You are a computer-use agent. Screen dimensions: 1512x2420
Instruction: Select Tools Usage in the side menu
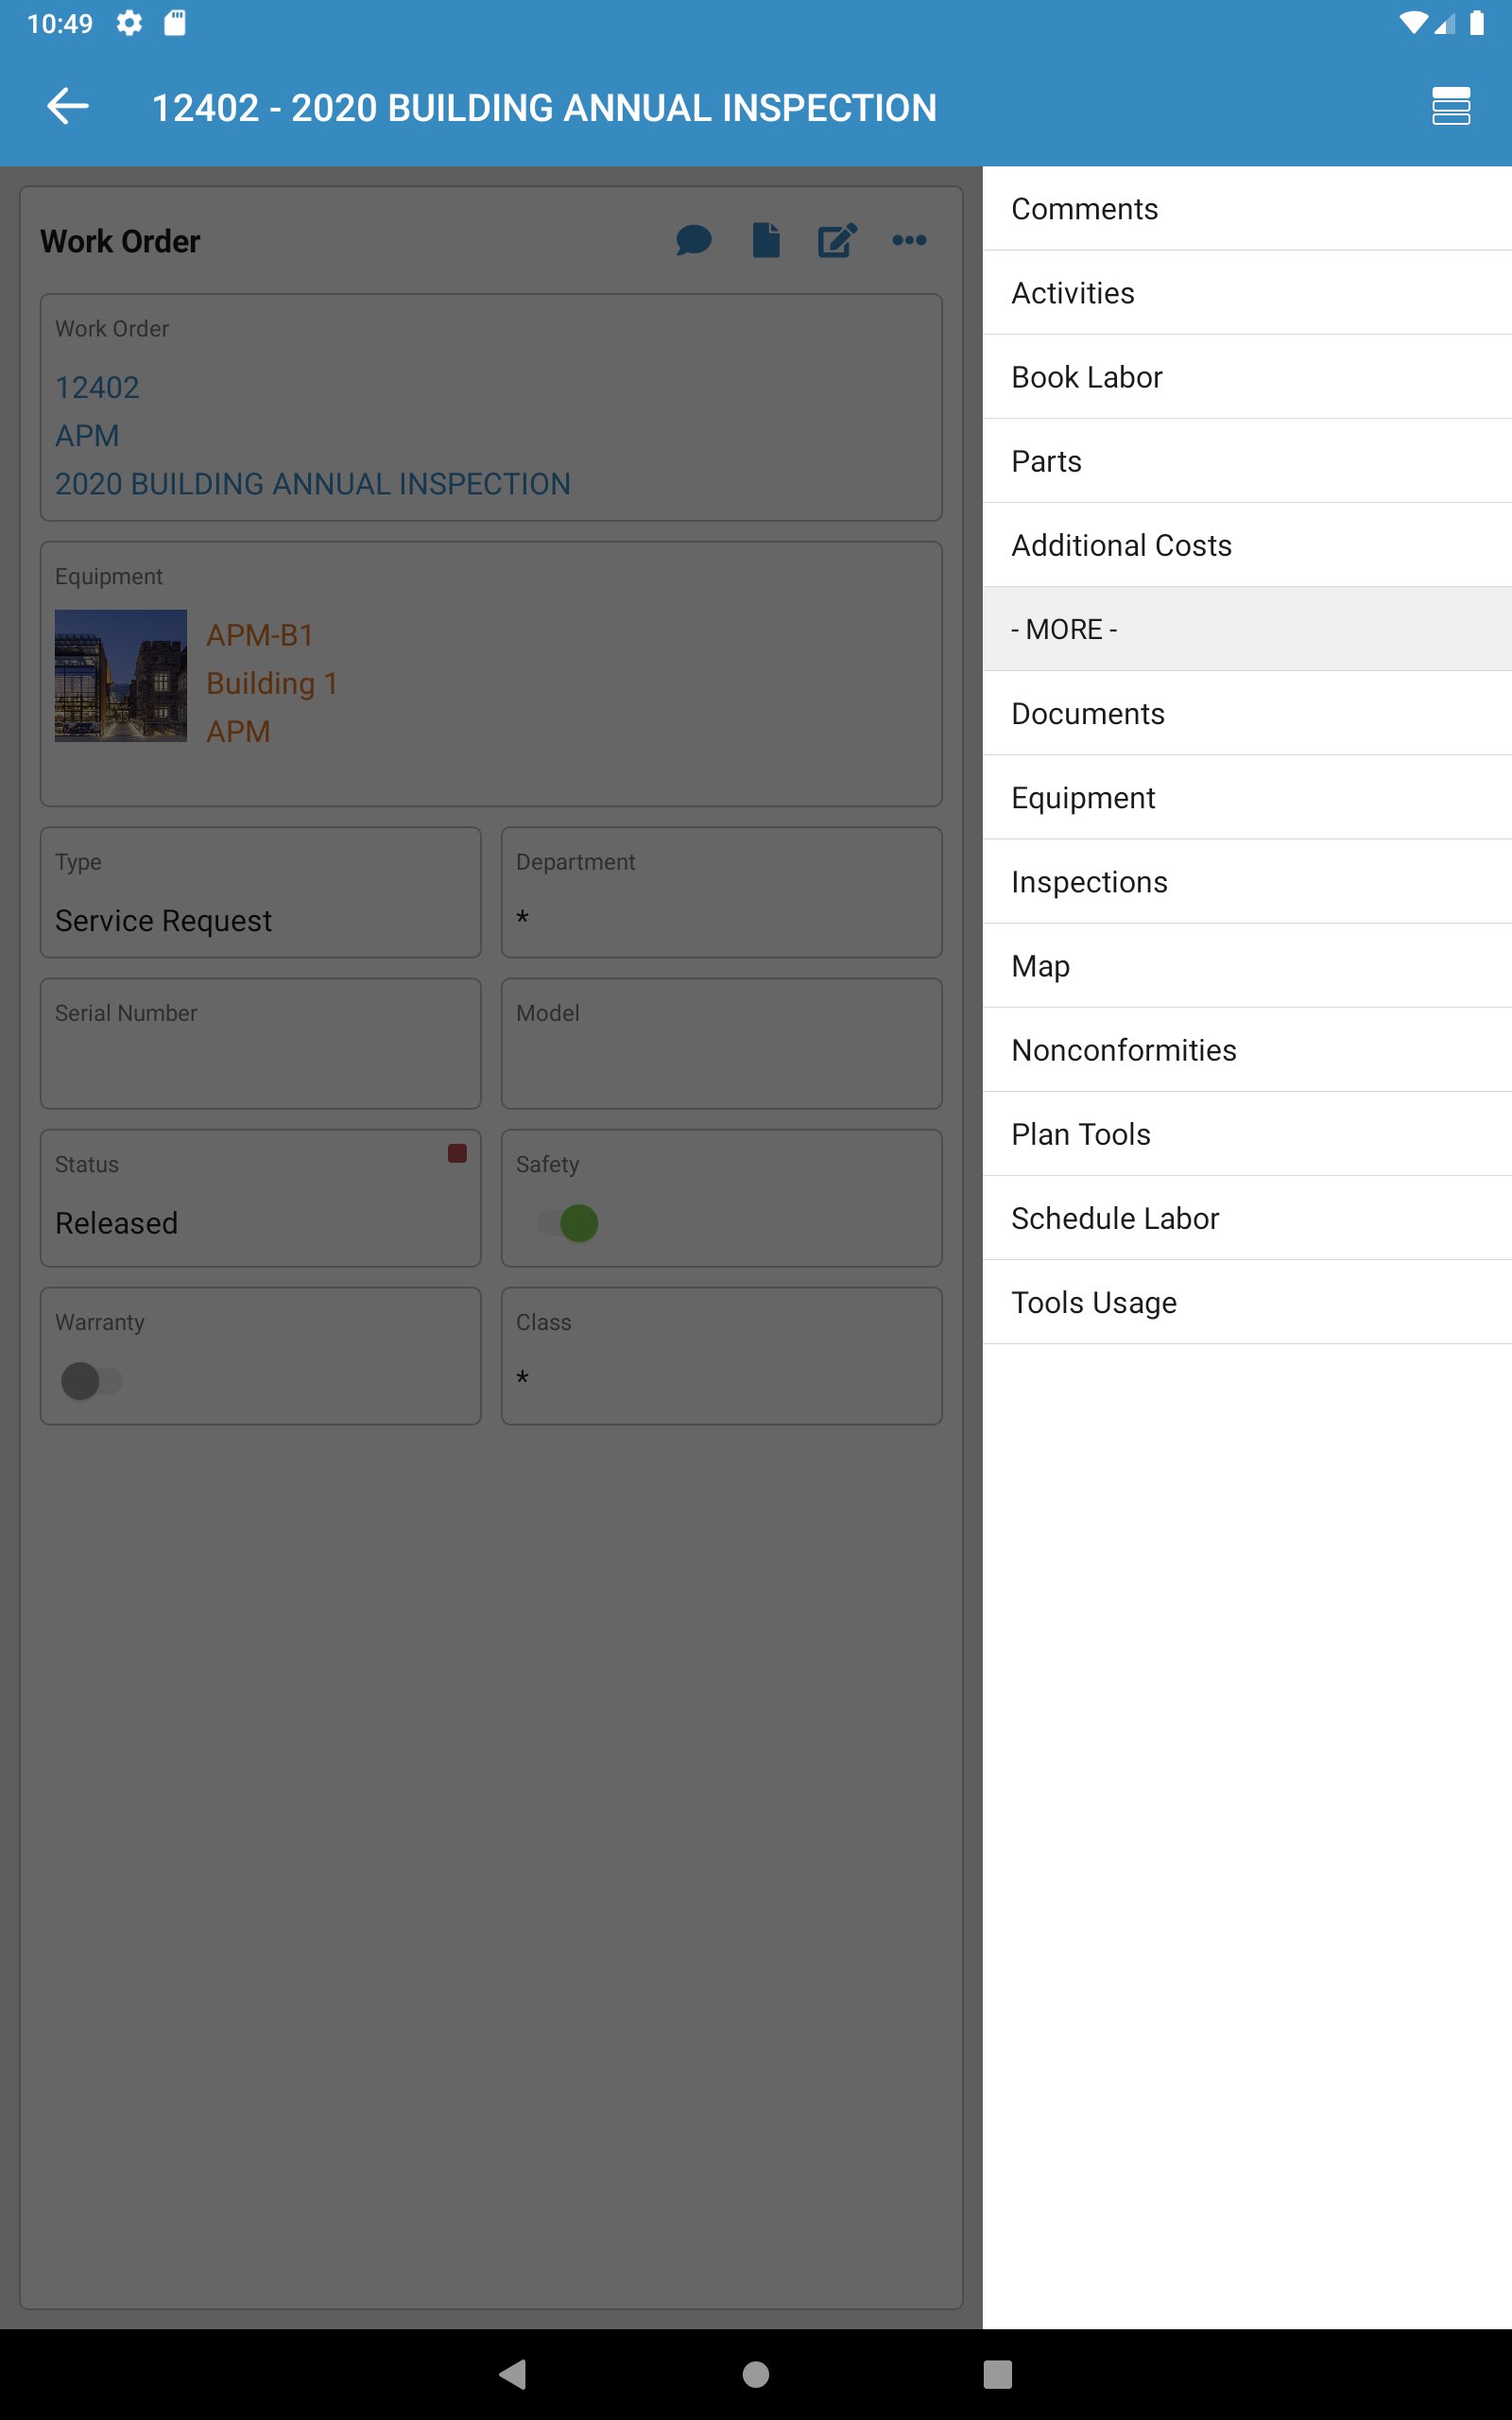1094,1302
